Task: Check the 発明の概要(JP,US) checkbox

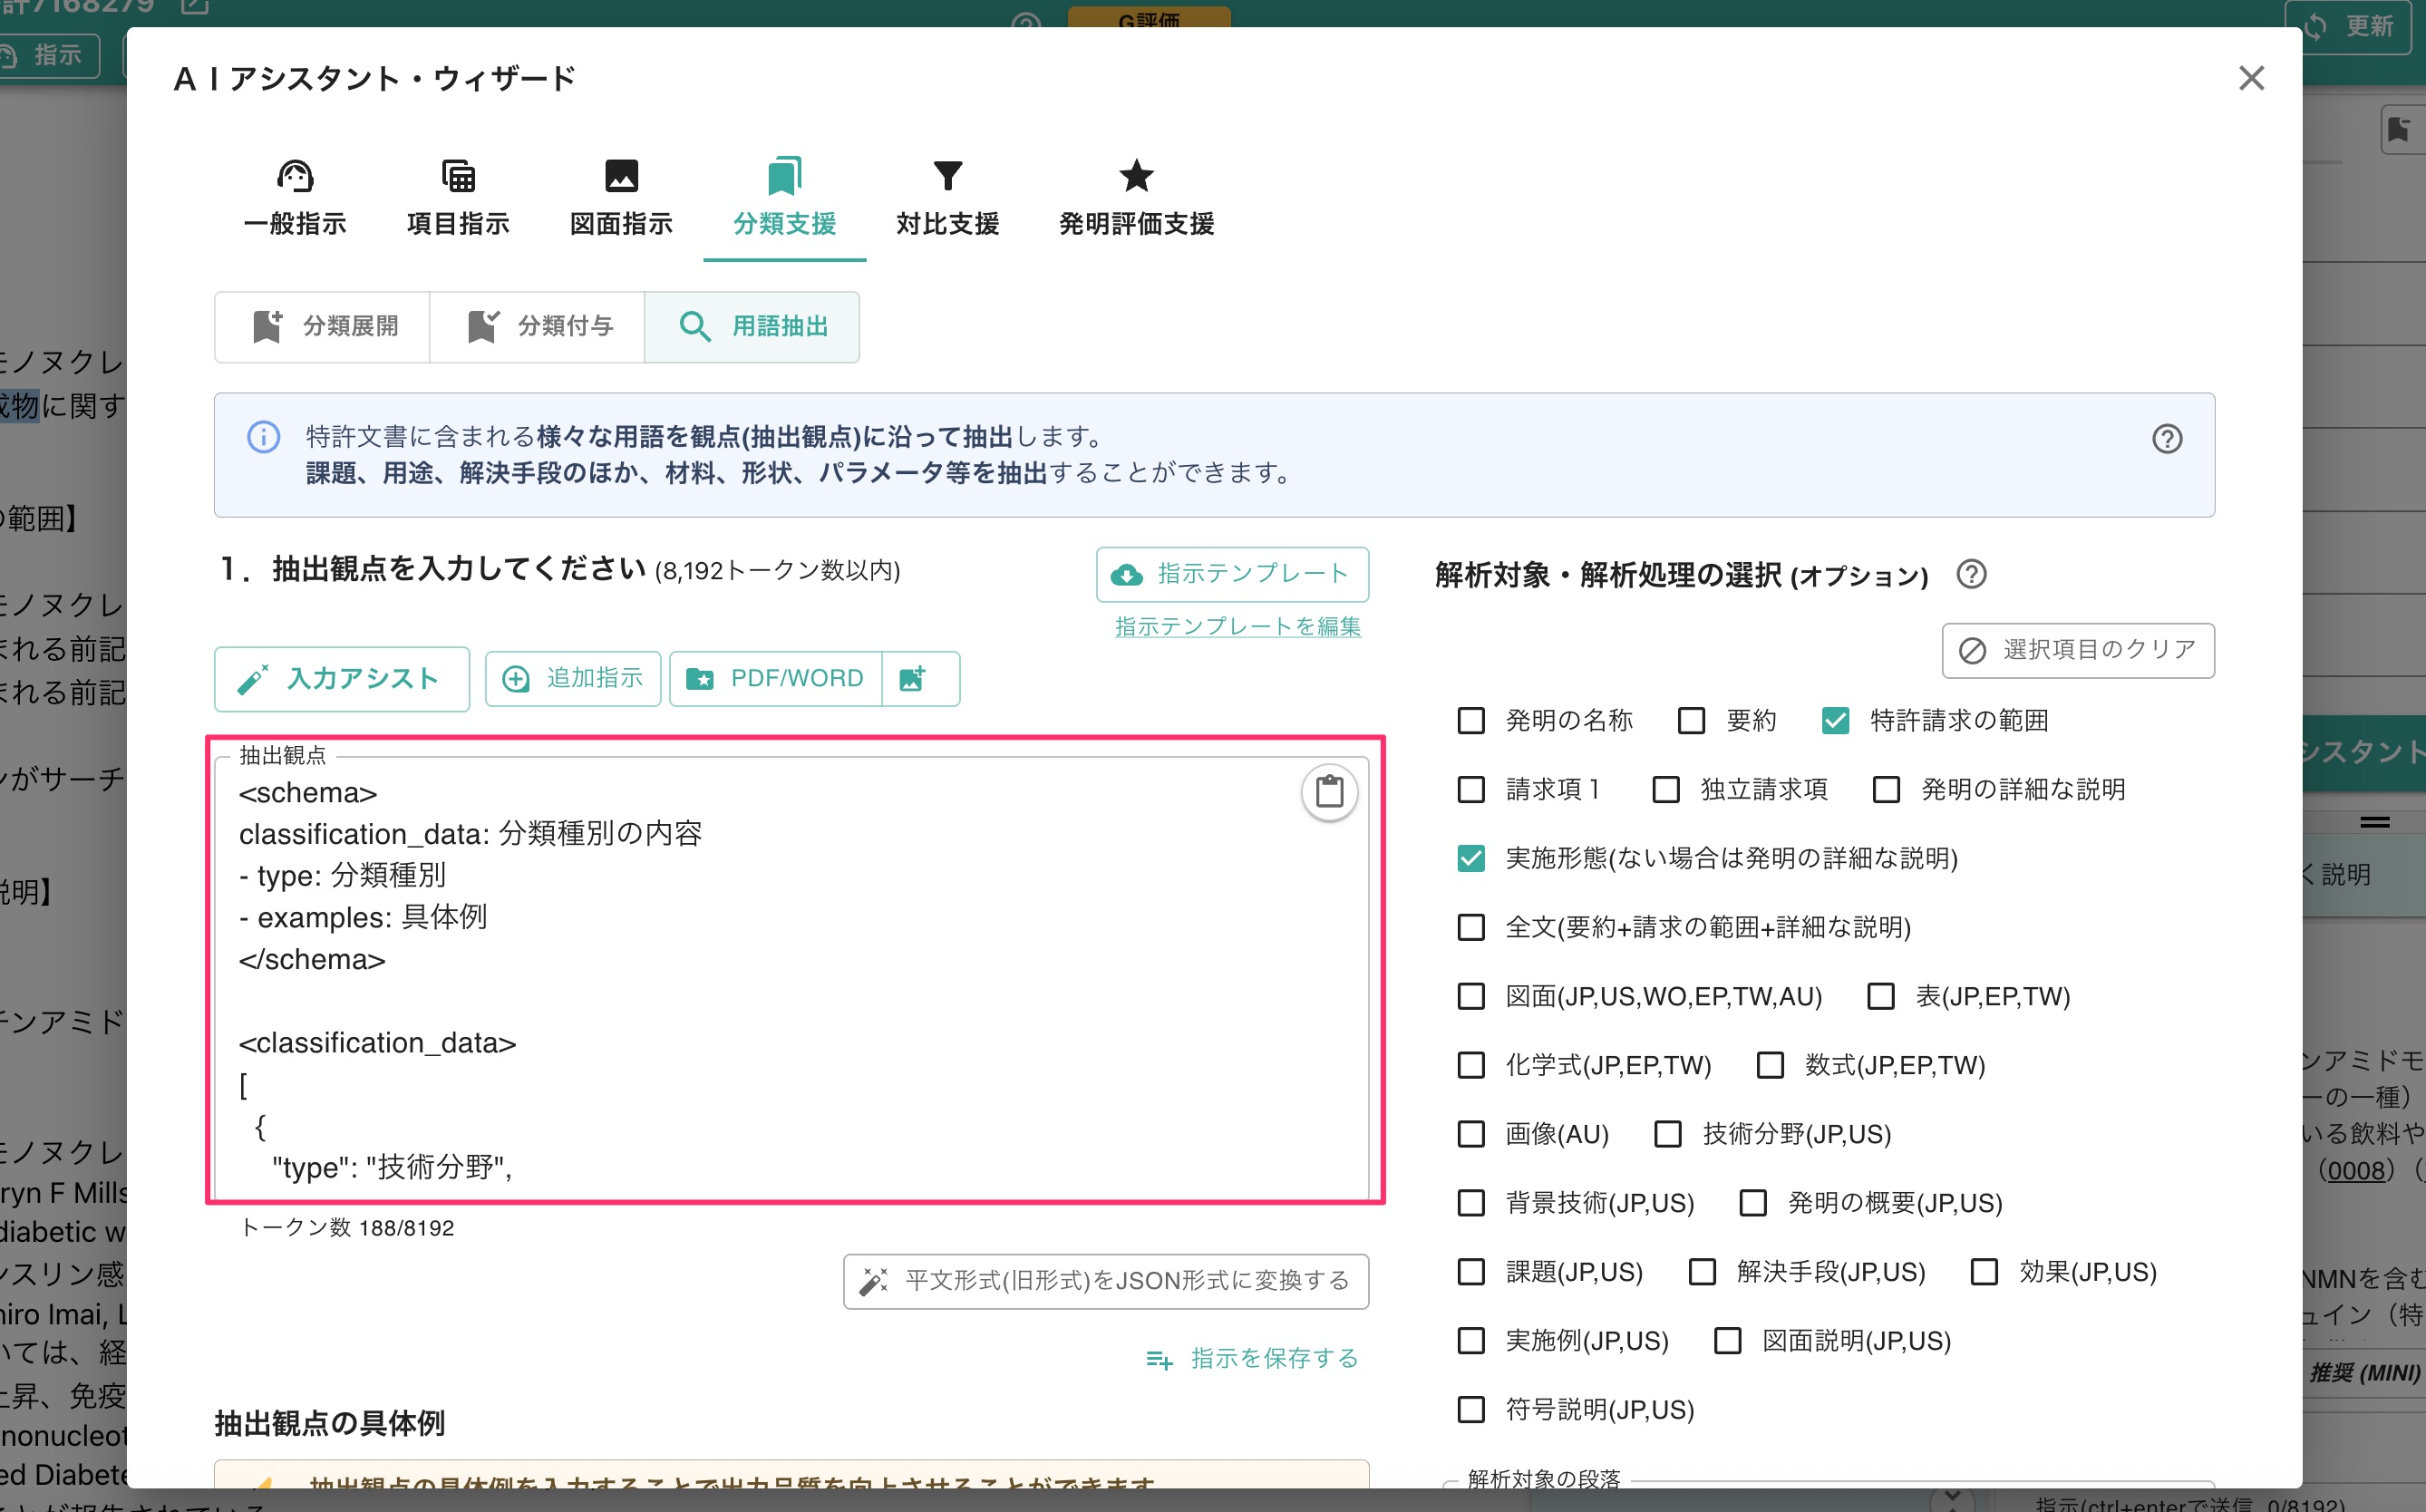Action: 1753,1202
